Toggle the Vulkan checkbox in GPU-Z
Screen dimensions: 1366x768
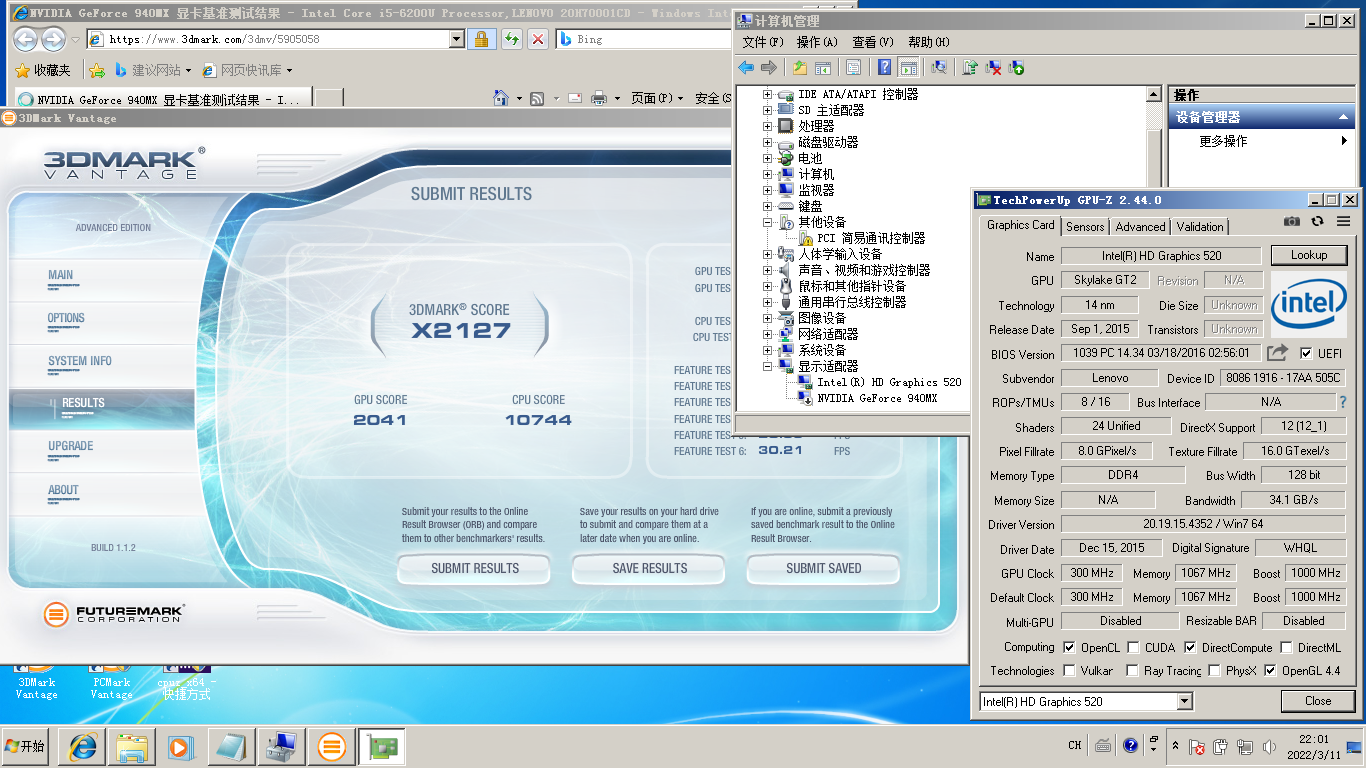click(x=1069, y=670)
